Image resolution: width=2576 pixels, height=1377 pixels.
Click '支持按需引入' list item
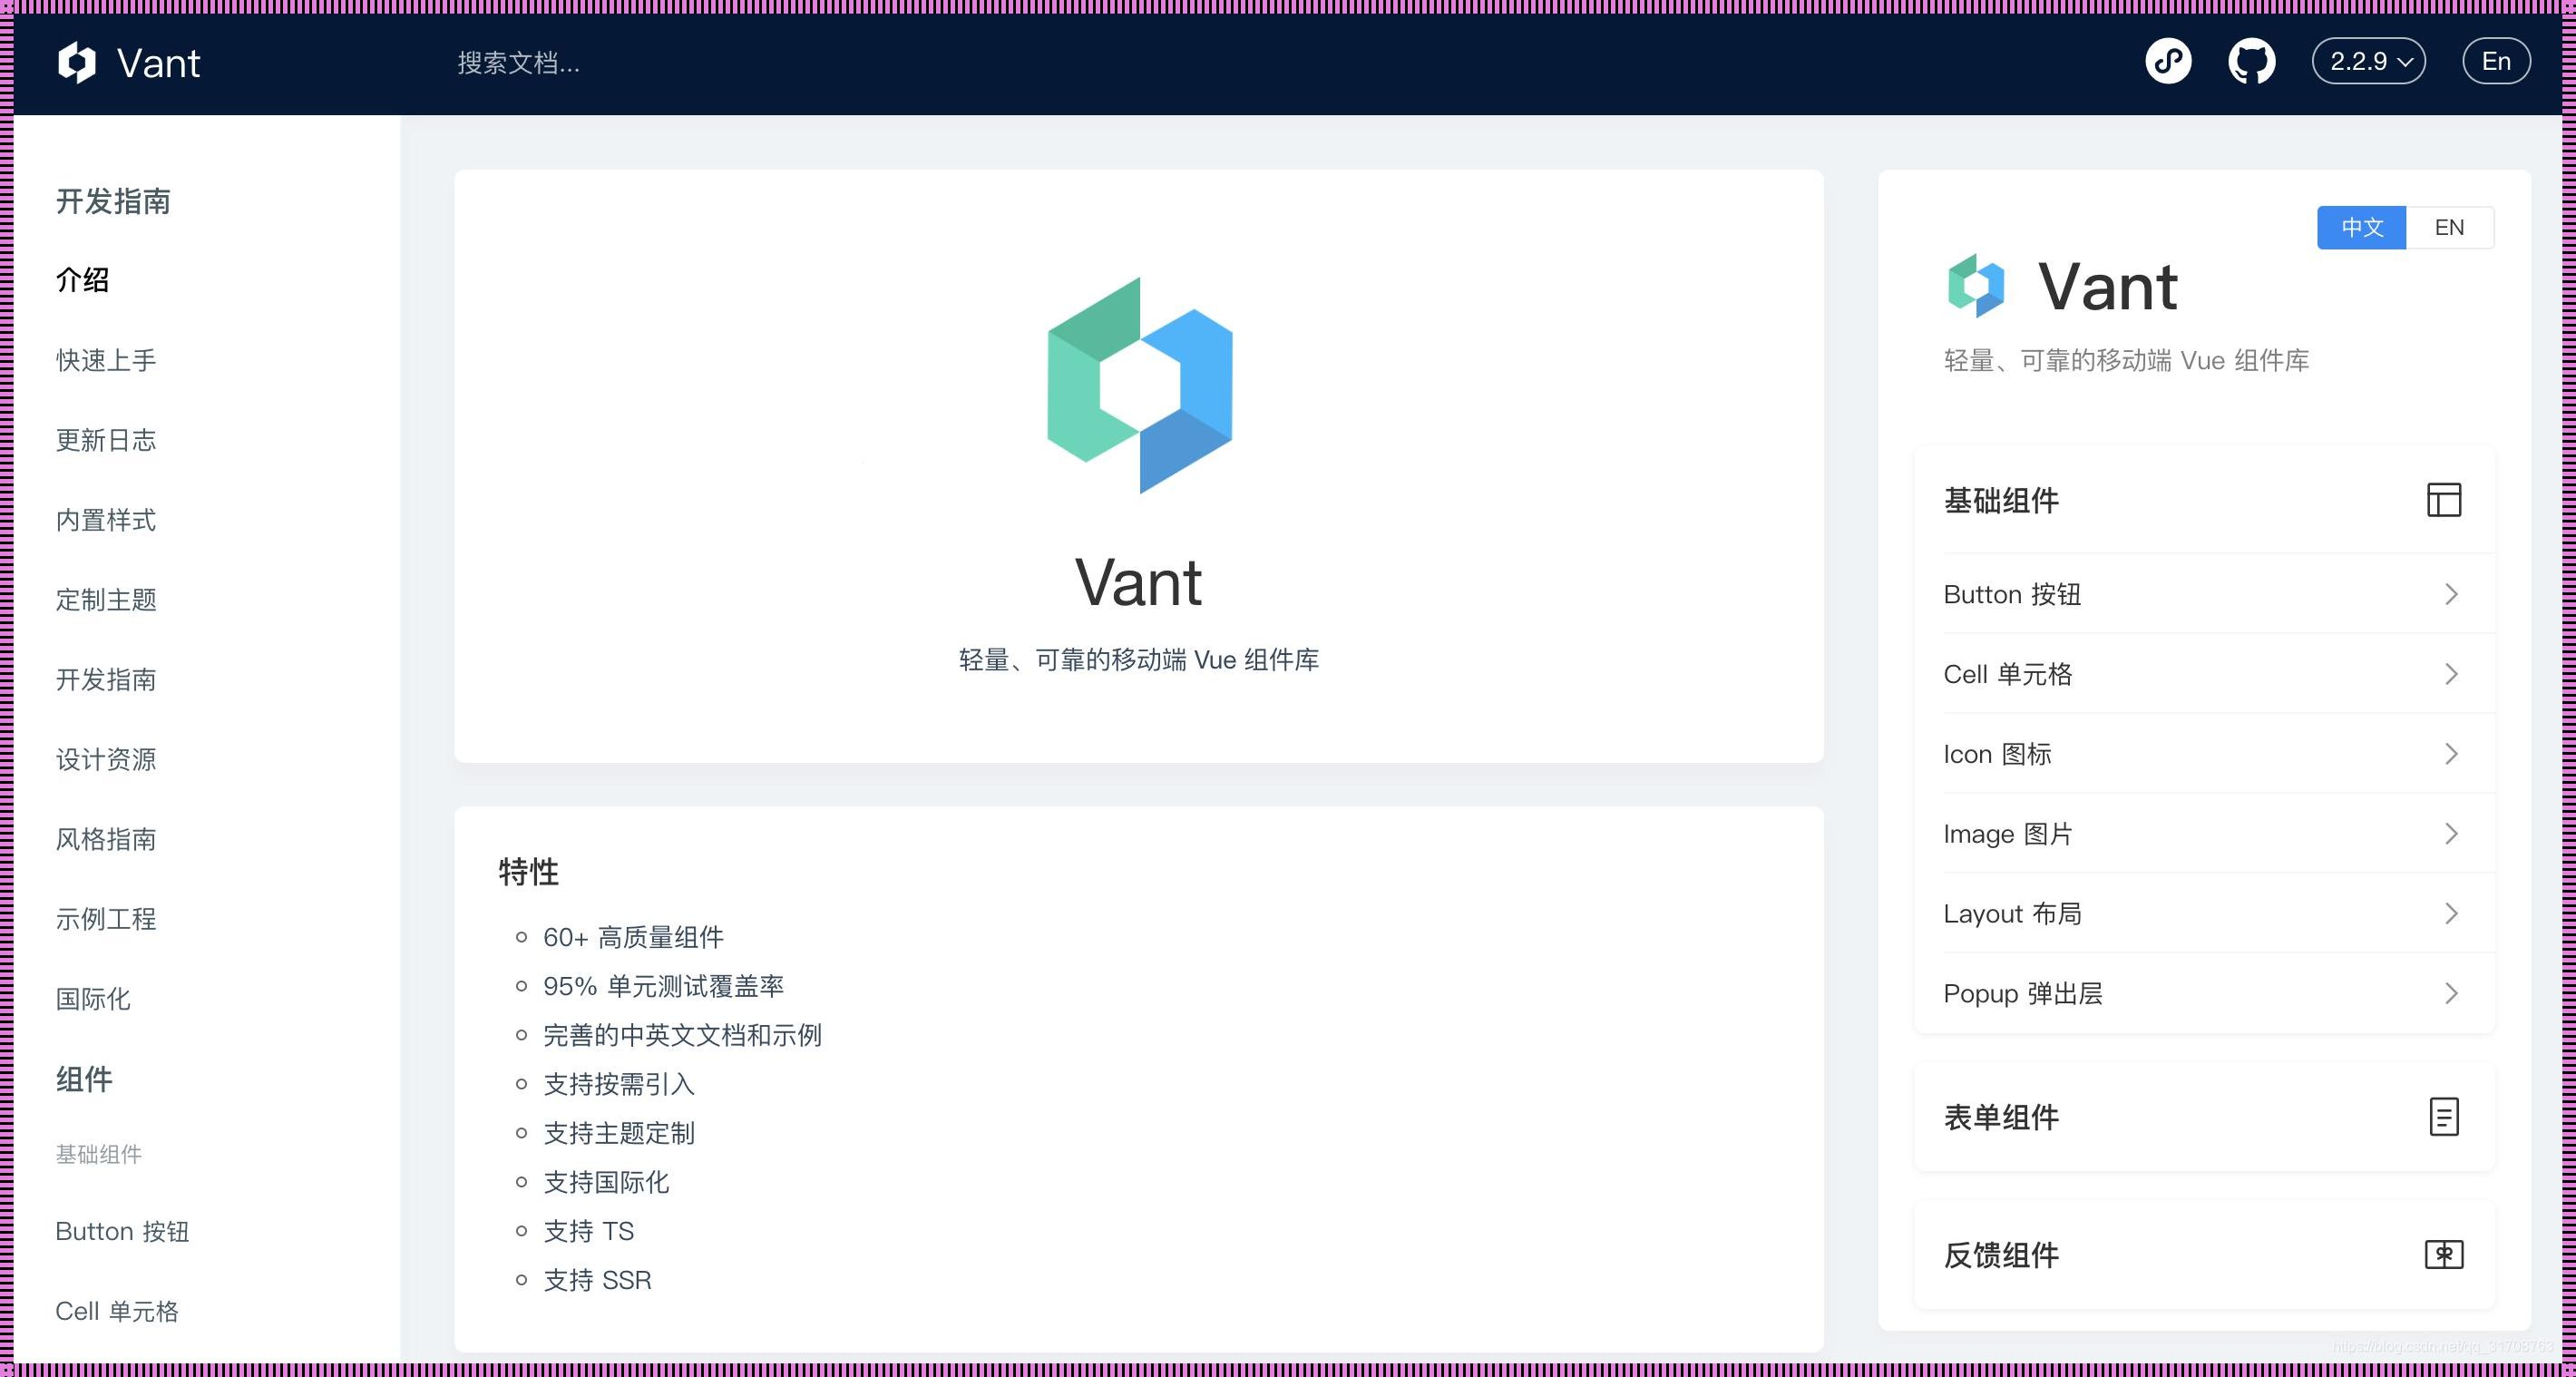(x=618, y=1085)
